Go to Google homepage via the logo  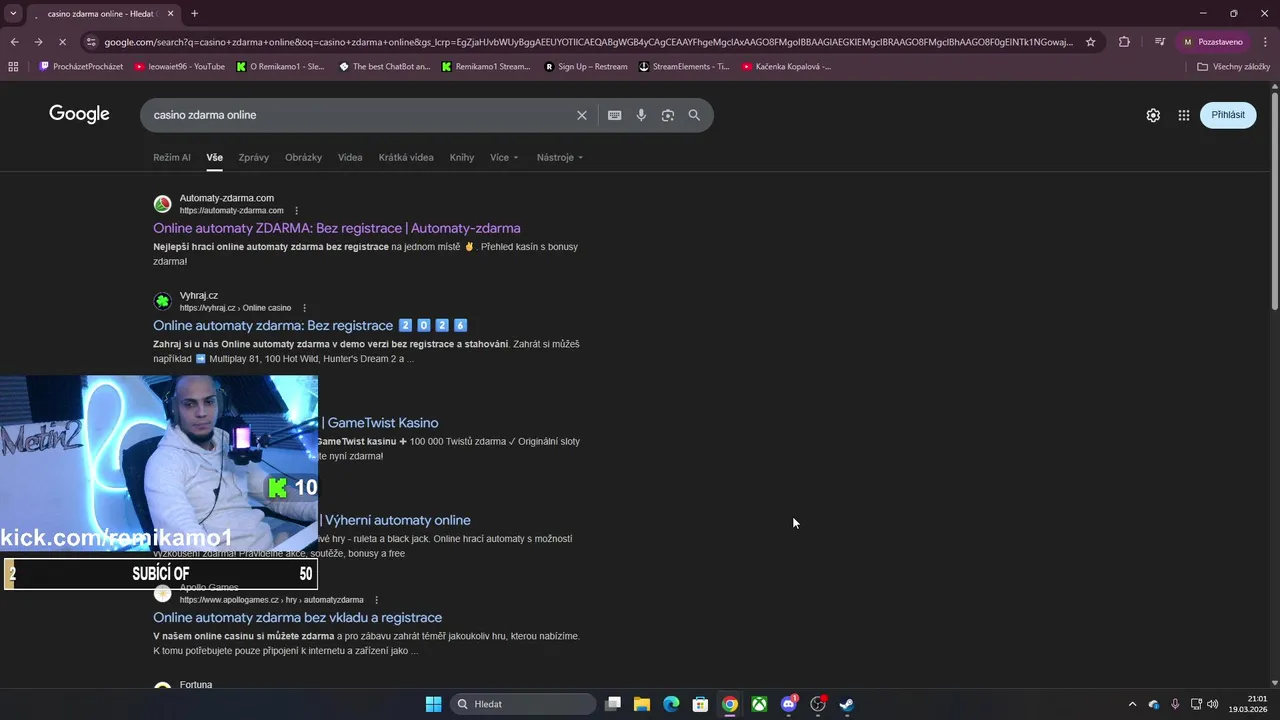pos(79,114)
